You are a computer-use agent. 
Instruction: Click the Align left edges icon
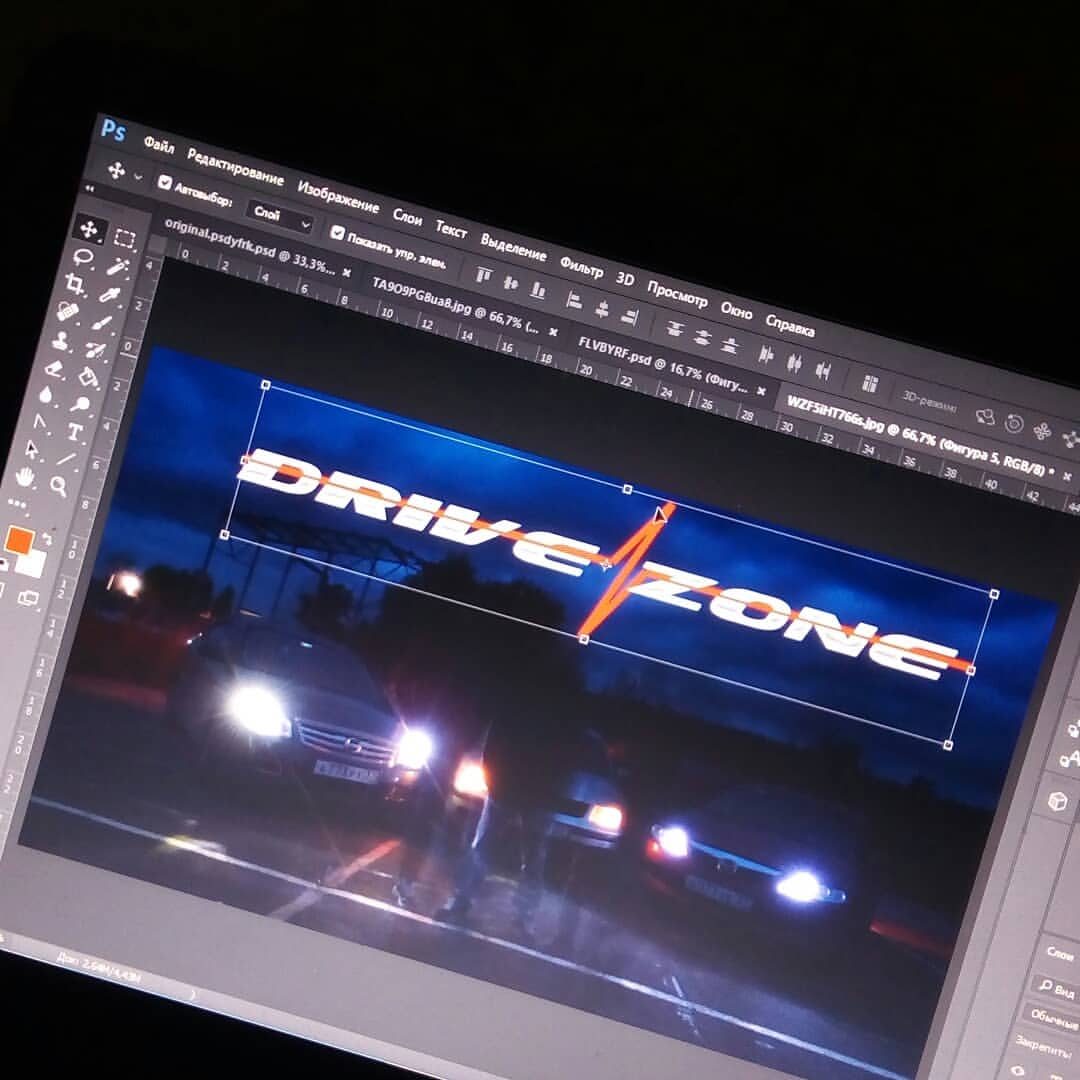pos(574,300)
